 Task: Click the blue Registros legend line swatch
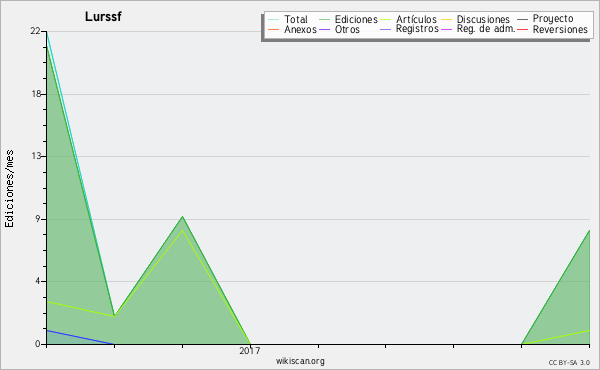pos(385,29)
